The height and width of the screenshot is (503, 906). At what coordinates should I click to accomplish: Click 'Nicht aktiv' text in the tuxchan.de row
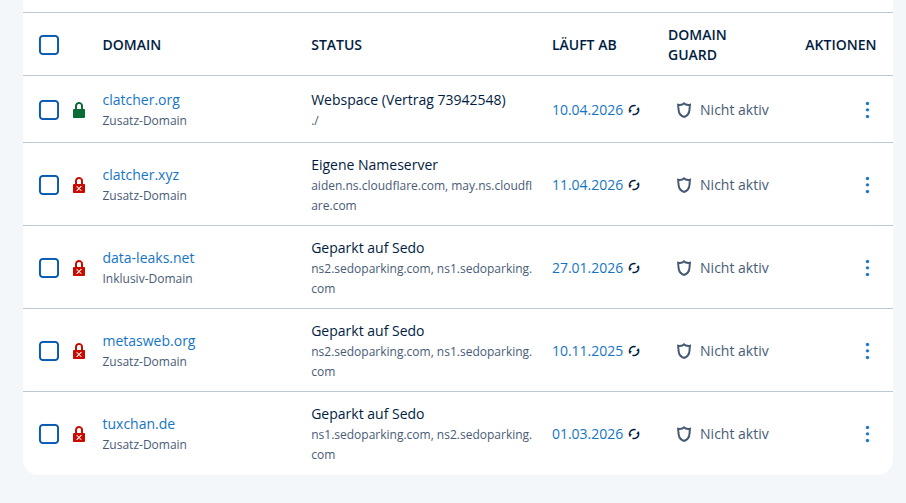pyautogui.click(x=734, y=434)
